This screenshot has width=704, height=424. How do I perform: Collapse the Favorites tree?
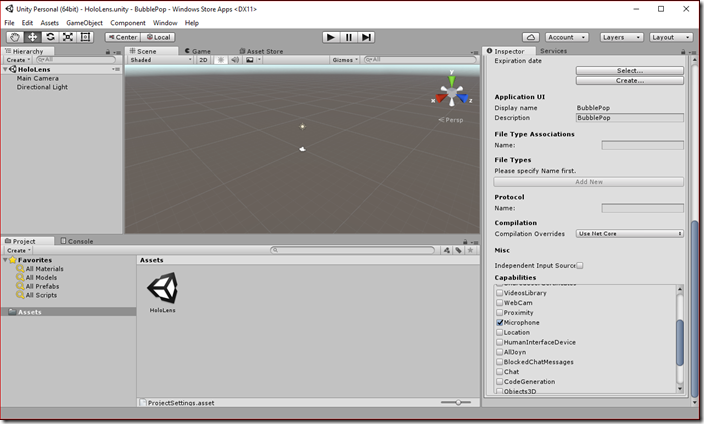click(x=5, y=260)
